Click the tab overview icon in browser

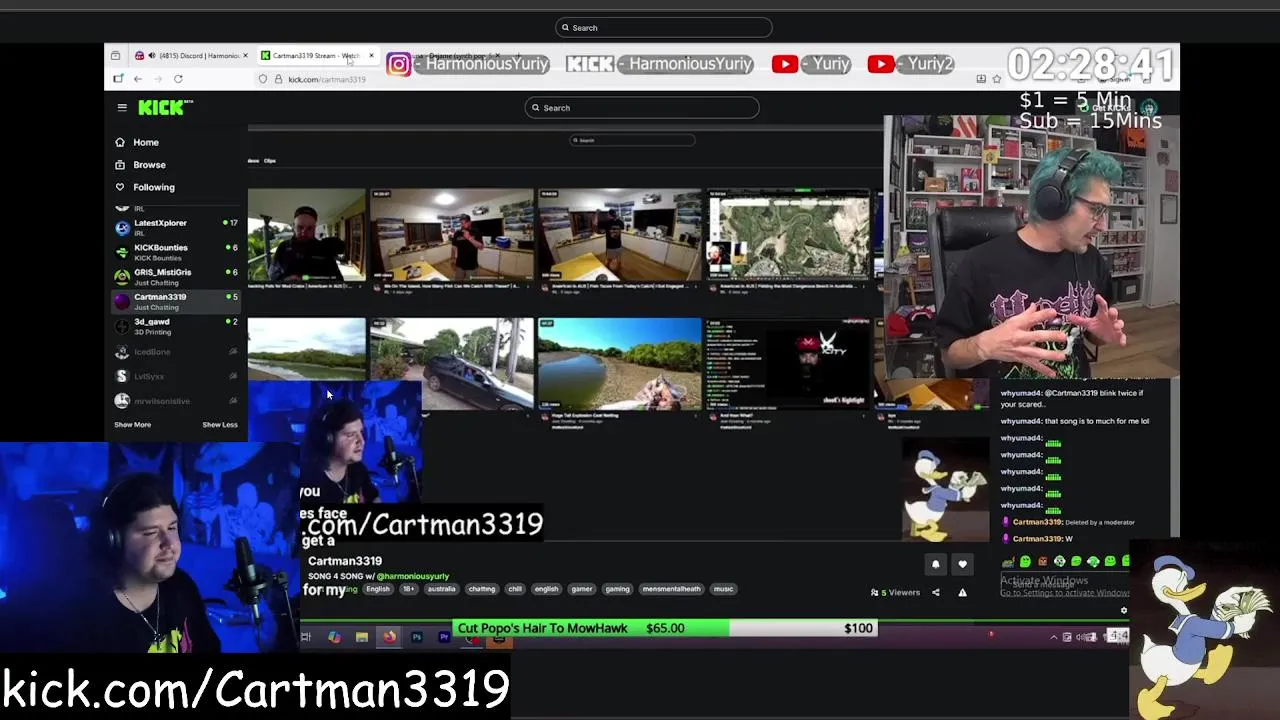point(116,56)
